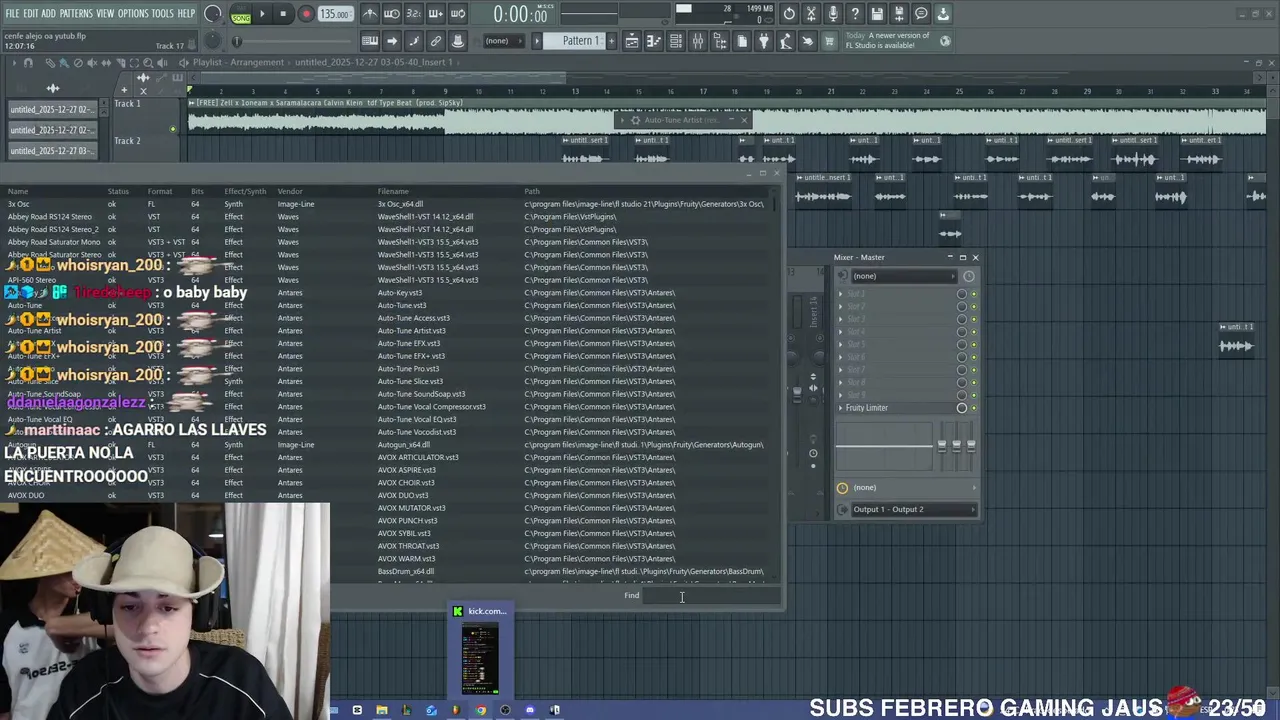Viewport: 1280px width, 720px height.
Task: Save project with the floppy disk icon
Action: coord(877,14)
